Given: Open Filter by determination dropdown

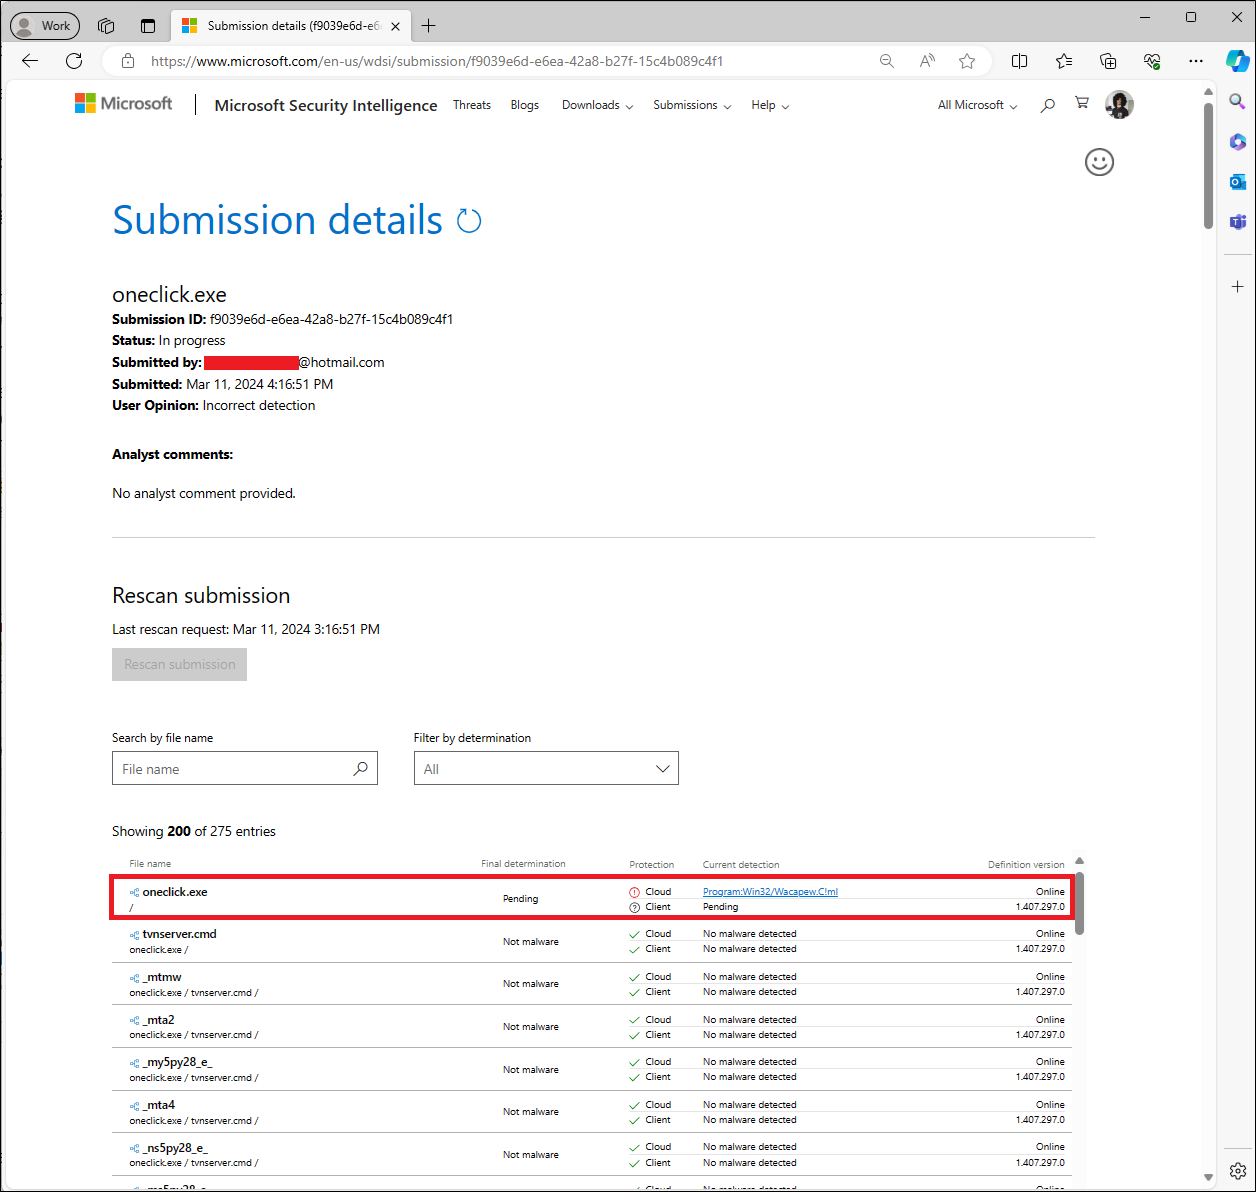Looking at the screenshot, I should (x=546, y=768).
